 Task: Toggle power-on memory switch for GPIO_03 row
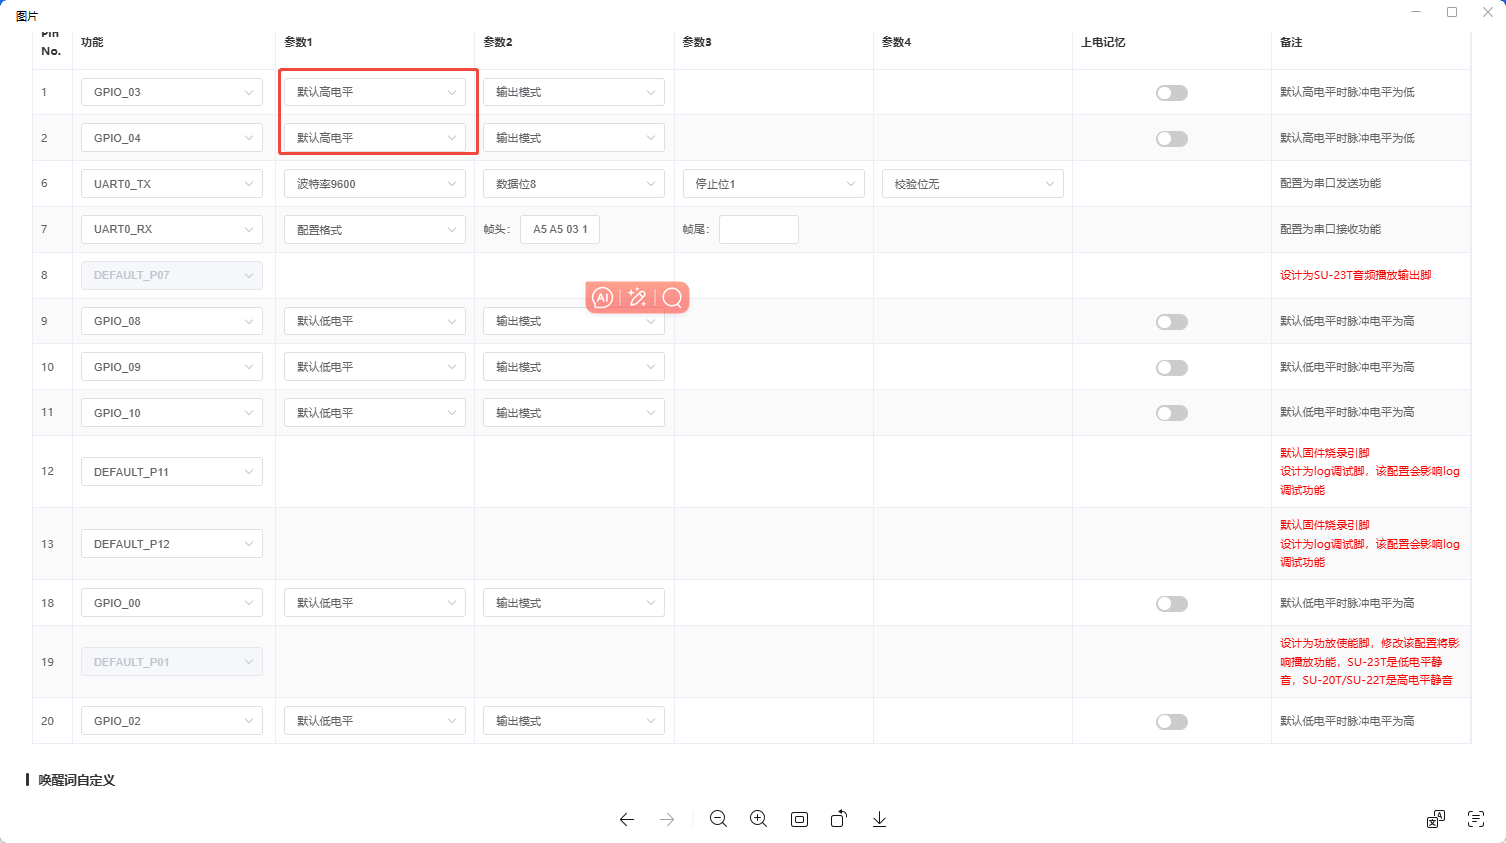1171,93
